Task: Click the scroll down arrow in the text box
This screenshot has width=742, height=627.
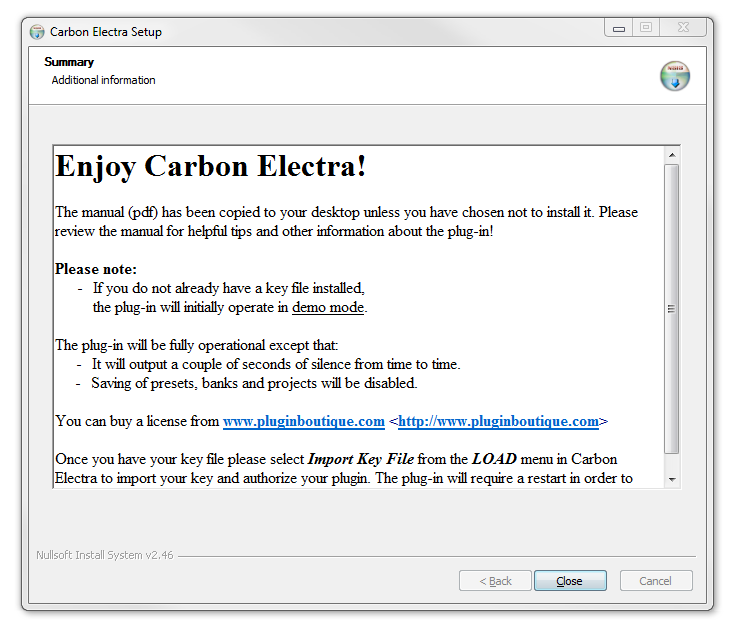Action: (x=671, y=480)
